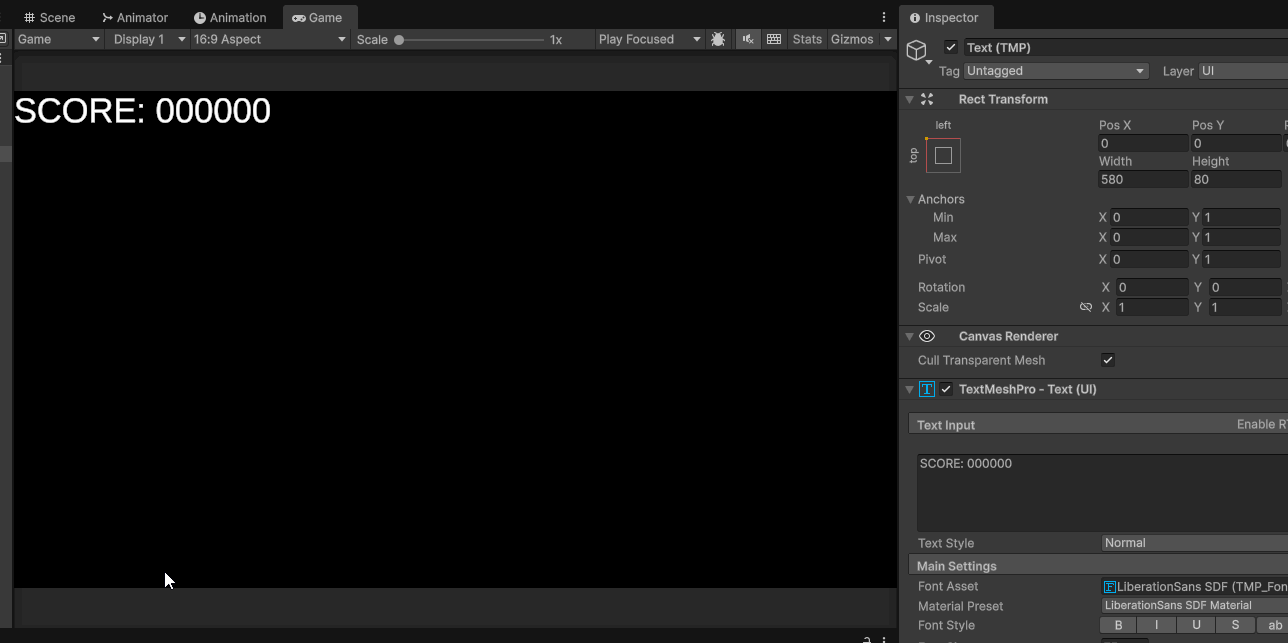Toggle the Gizmos button
The height and width of the screenshot is (643, 1288).
(852, 39)
